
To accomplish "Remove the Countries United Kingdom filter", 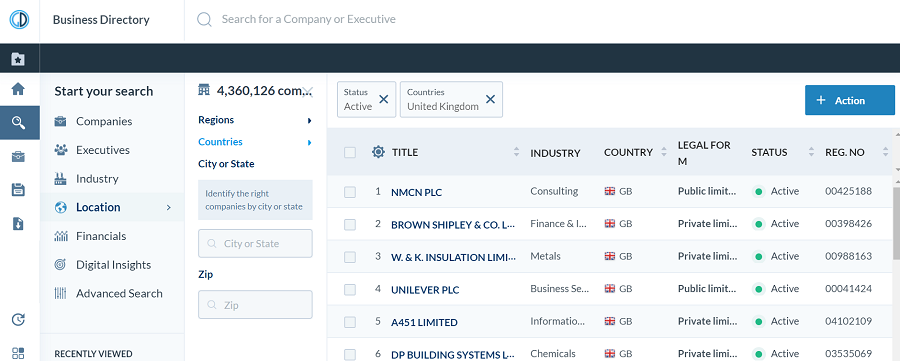I will pyautogui.click(x=490, y=99).
